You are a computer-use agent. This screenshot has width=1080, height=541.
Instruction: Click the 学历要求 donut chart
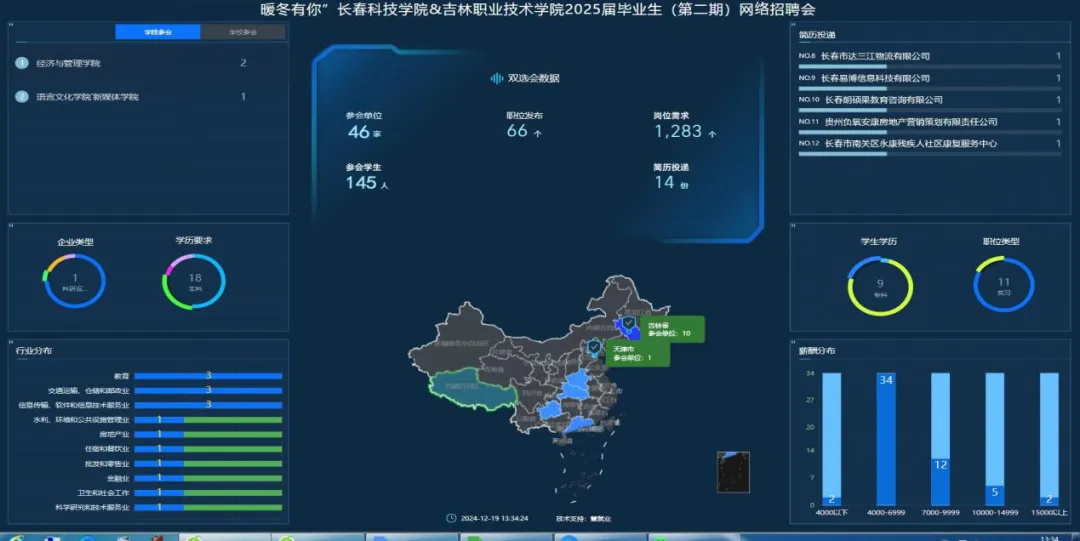coord(194,281)
